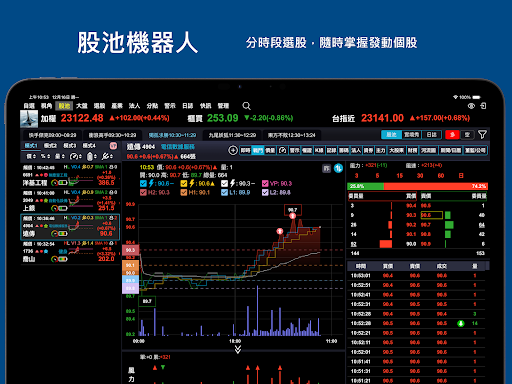The width and height of the screenshot is (512, 384).
Task: Select the 上銀 stock row
Action: click(x=70, y=201)
